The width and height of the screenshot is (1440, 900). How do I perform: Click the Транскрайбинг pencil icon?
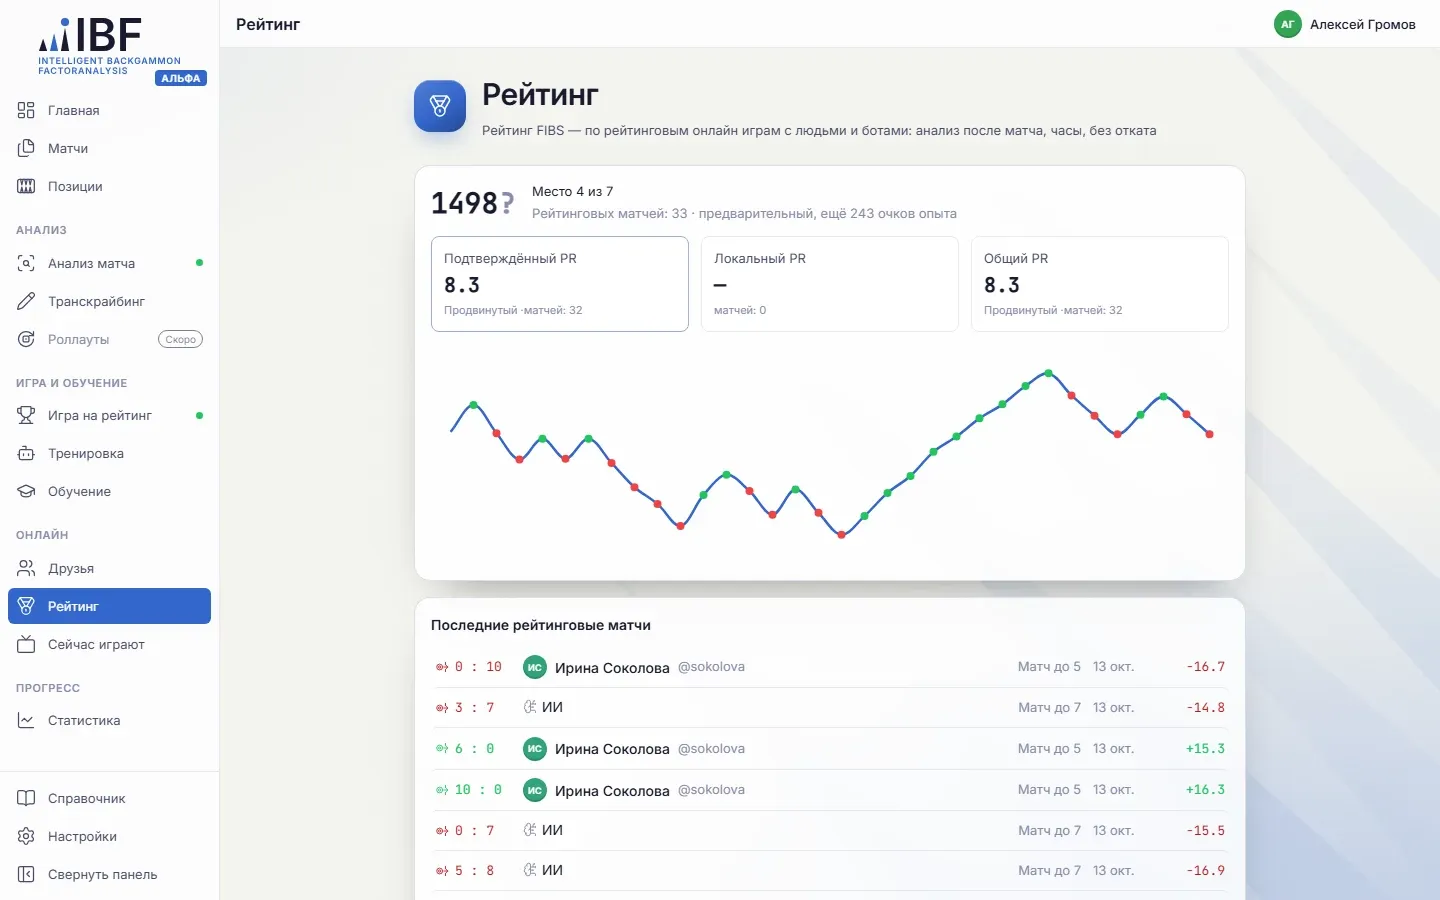pyautogui.click(x=26, y=301)
